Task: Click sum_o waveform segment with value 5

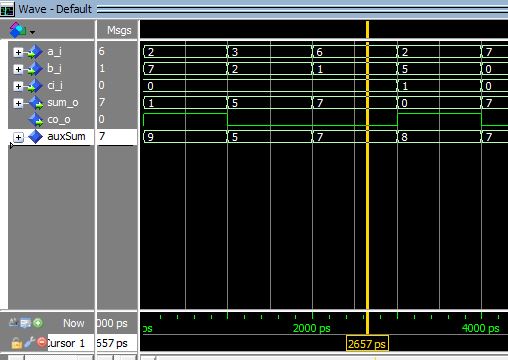Action: tap(270, 103)
